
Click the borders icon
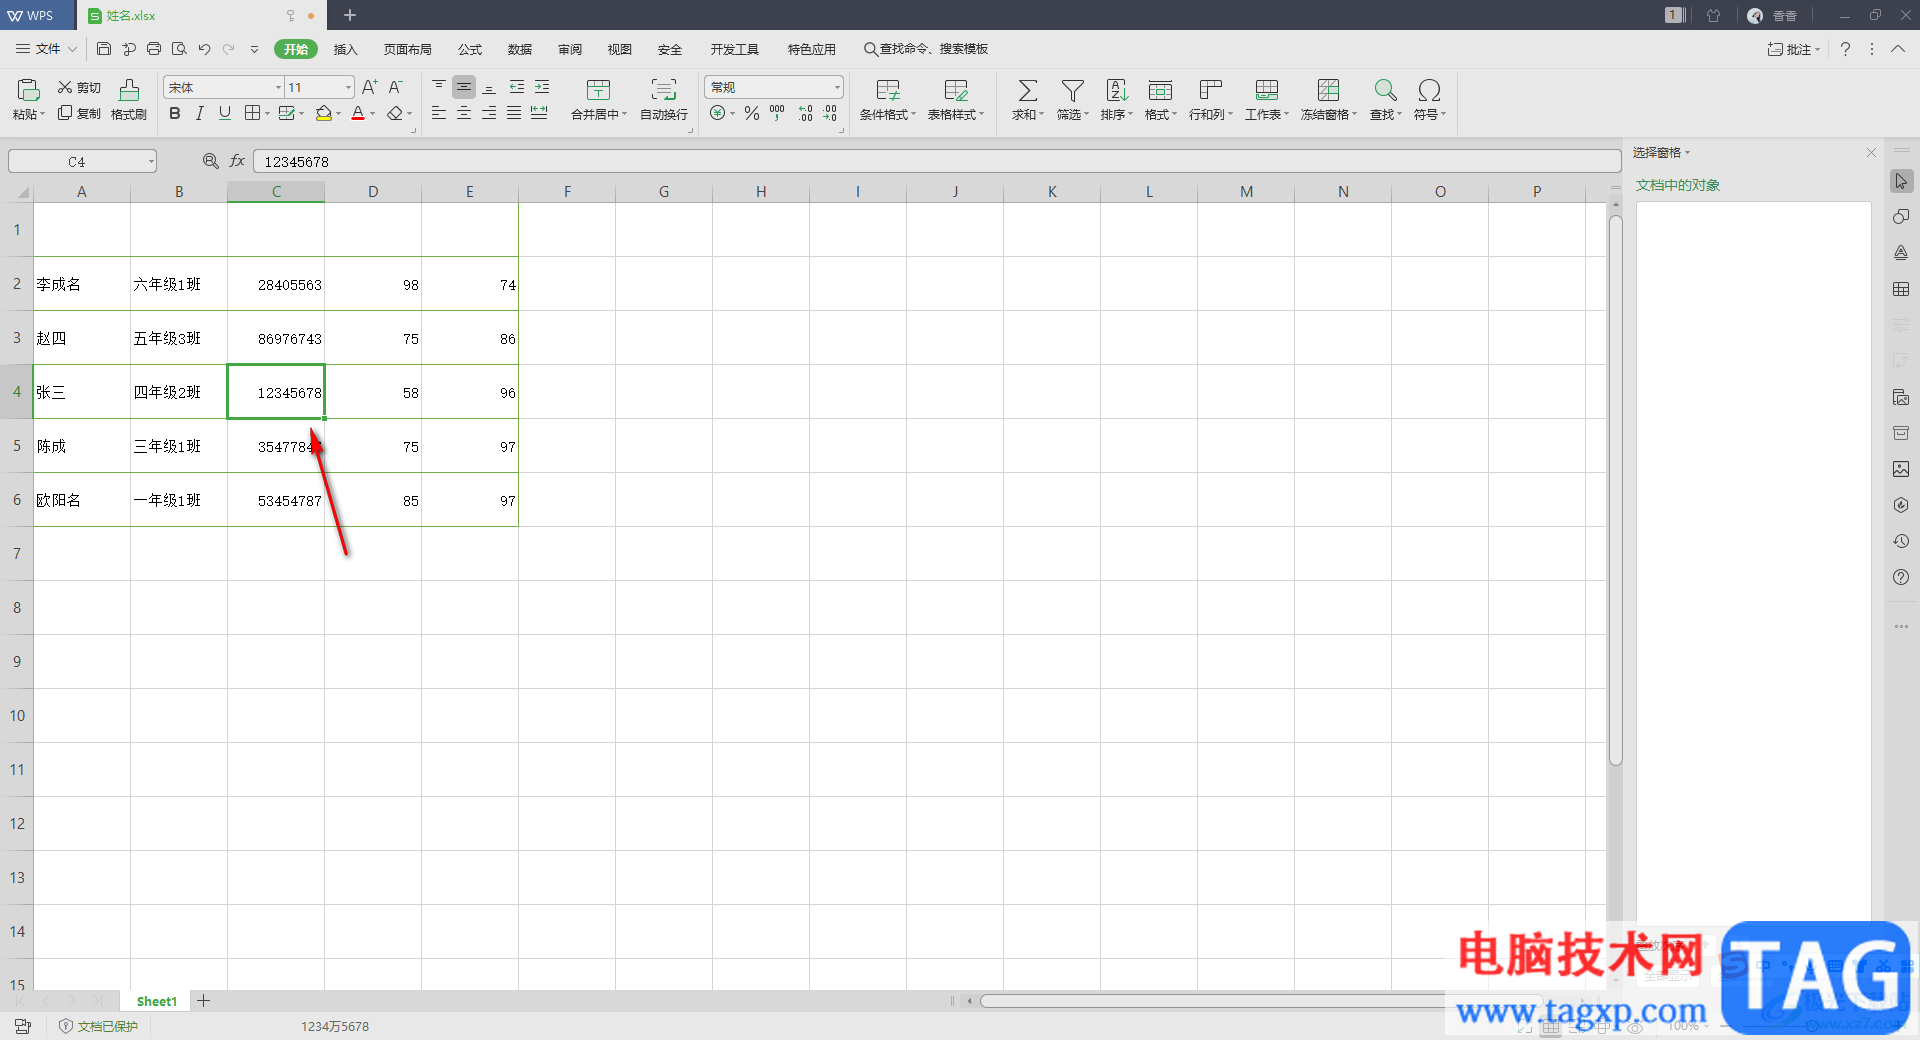point(253,114)
